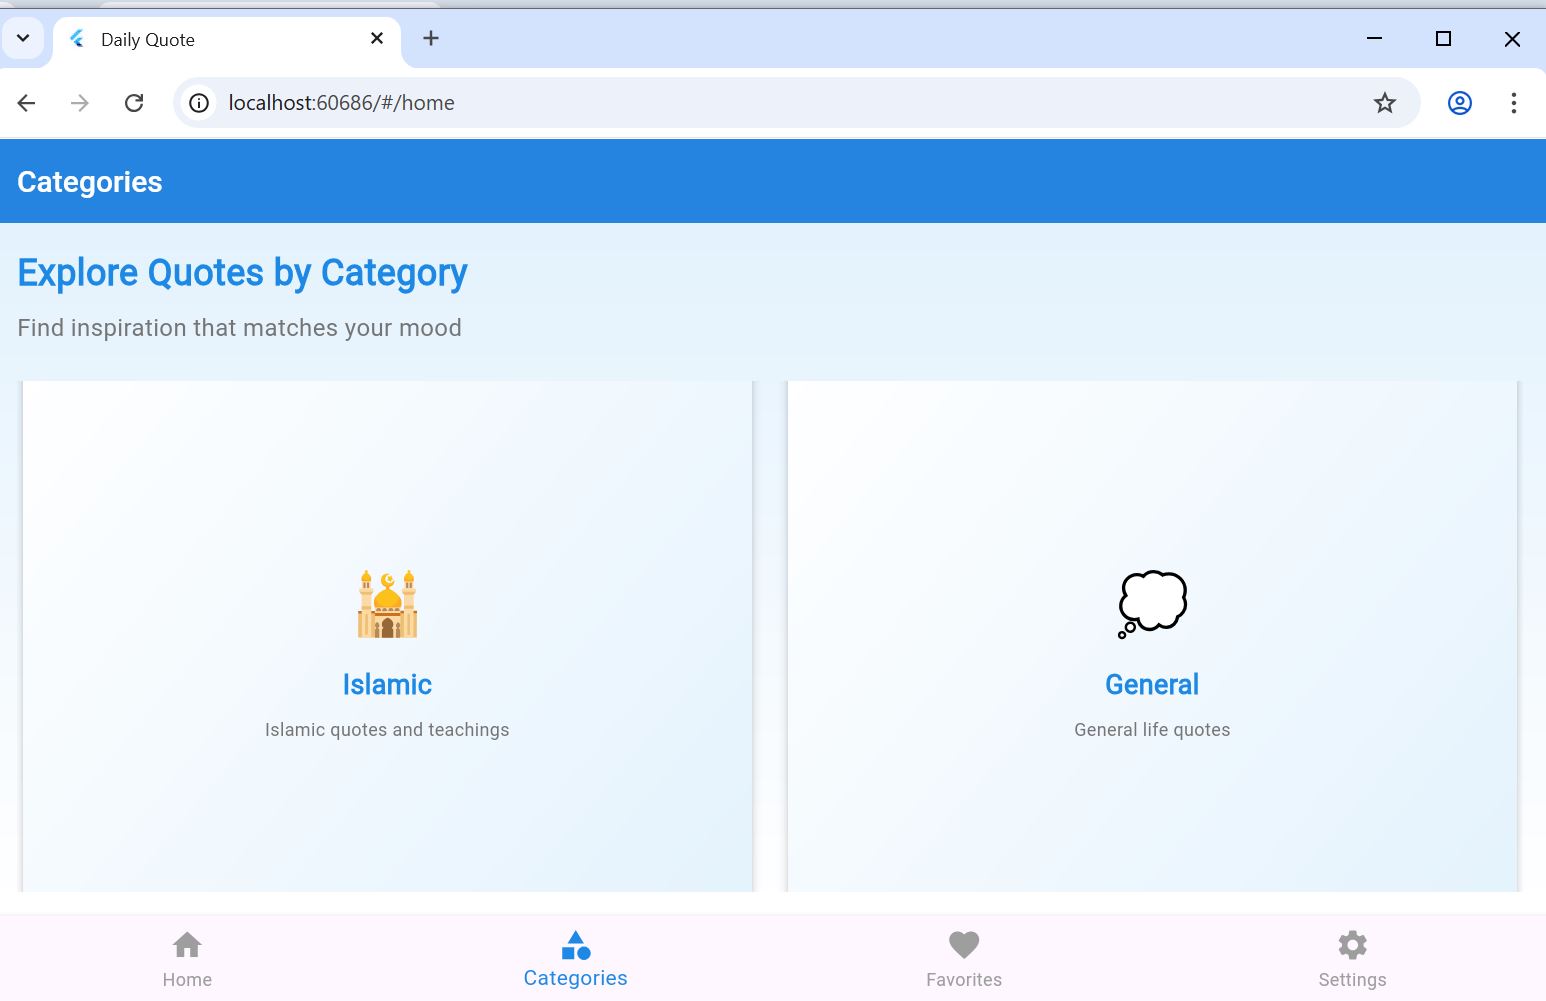The image size is (1546, 1001).
Task: View site information icon in address bar
Action: point(200,103)
